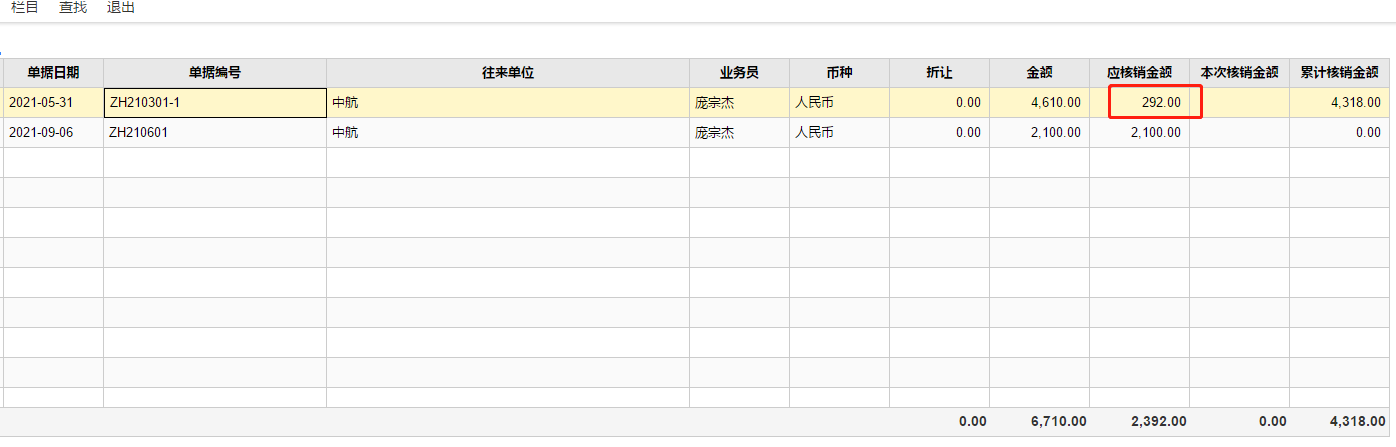Select the 折让 column header

tap(939, 72)
